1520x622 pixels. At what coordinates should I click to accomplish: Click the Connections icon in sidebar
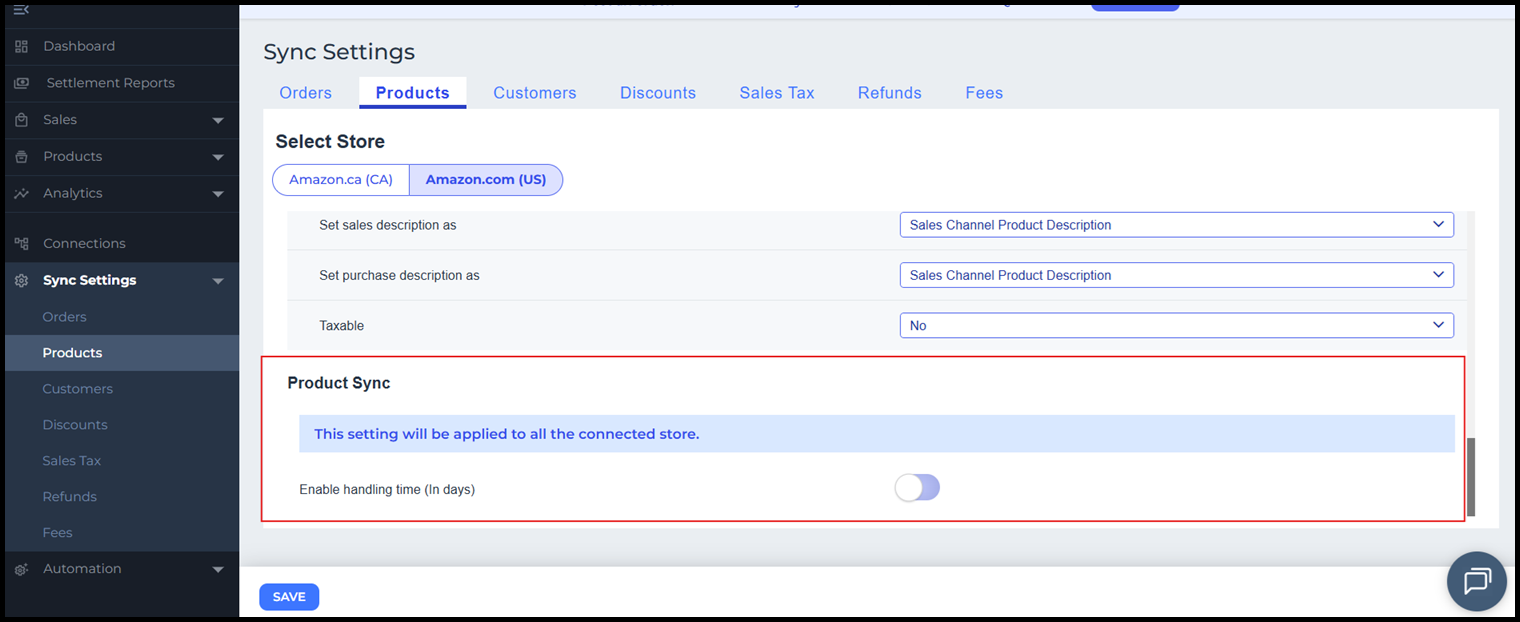click(x=21, y=244)
